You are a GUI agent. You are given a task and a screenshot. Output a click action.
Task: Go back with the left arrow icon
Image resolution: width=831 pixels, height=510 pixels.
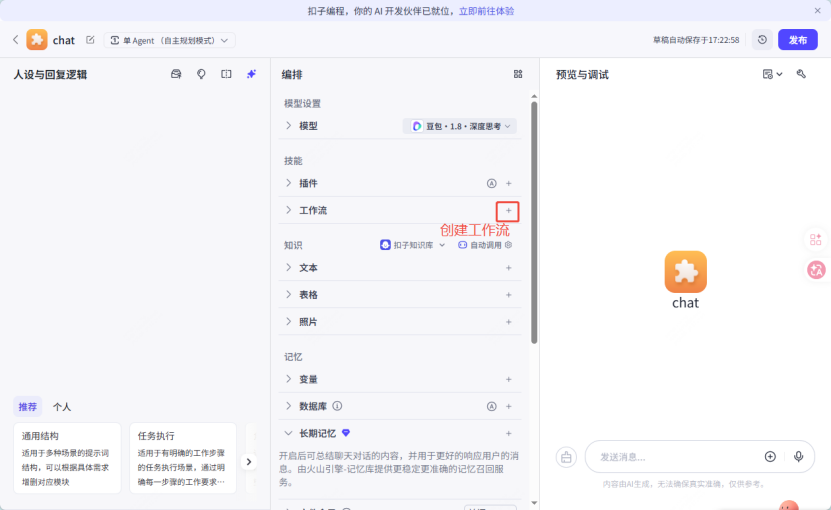point(15,40)
